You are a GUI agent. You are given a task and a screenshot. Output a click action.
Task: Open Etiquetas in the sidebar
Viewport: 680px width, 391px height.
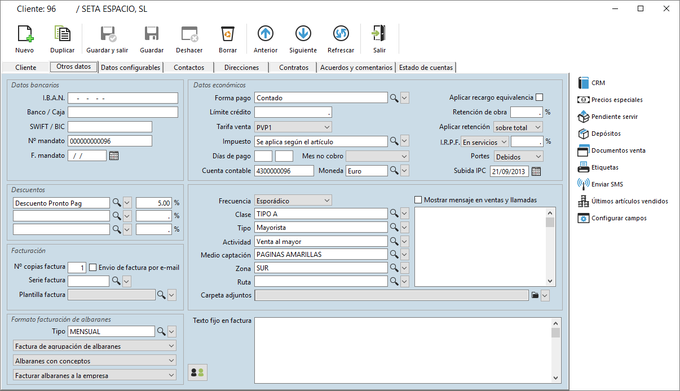tap(598, 167)
